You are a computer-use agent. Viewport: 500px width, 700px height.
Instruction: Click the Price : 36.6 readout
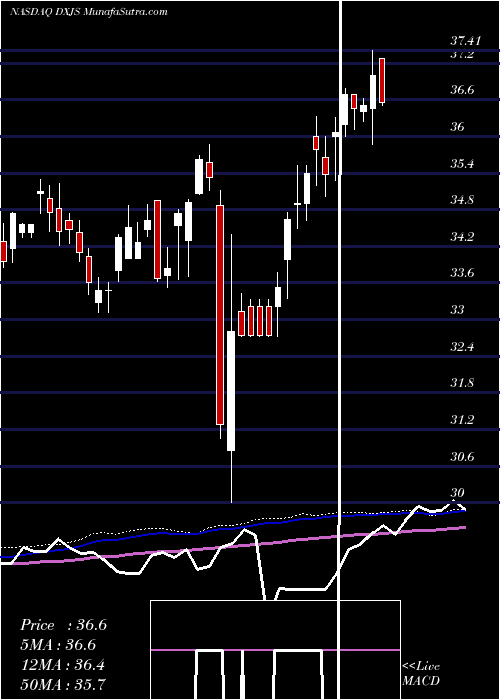point(63,625)
